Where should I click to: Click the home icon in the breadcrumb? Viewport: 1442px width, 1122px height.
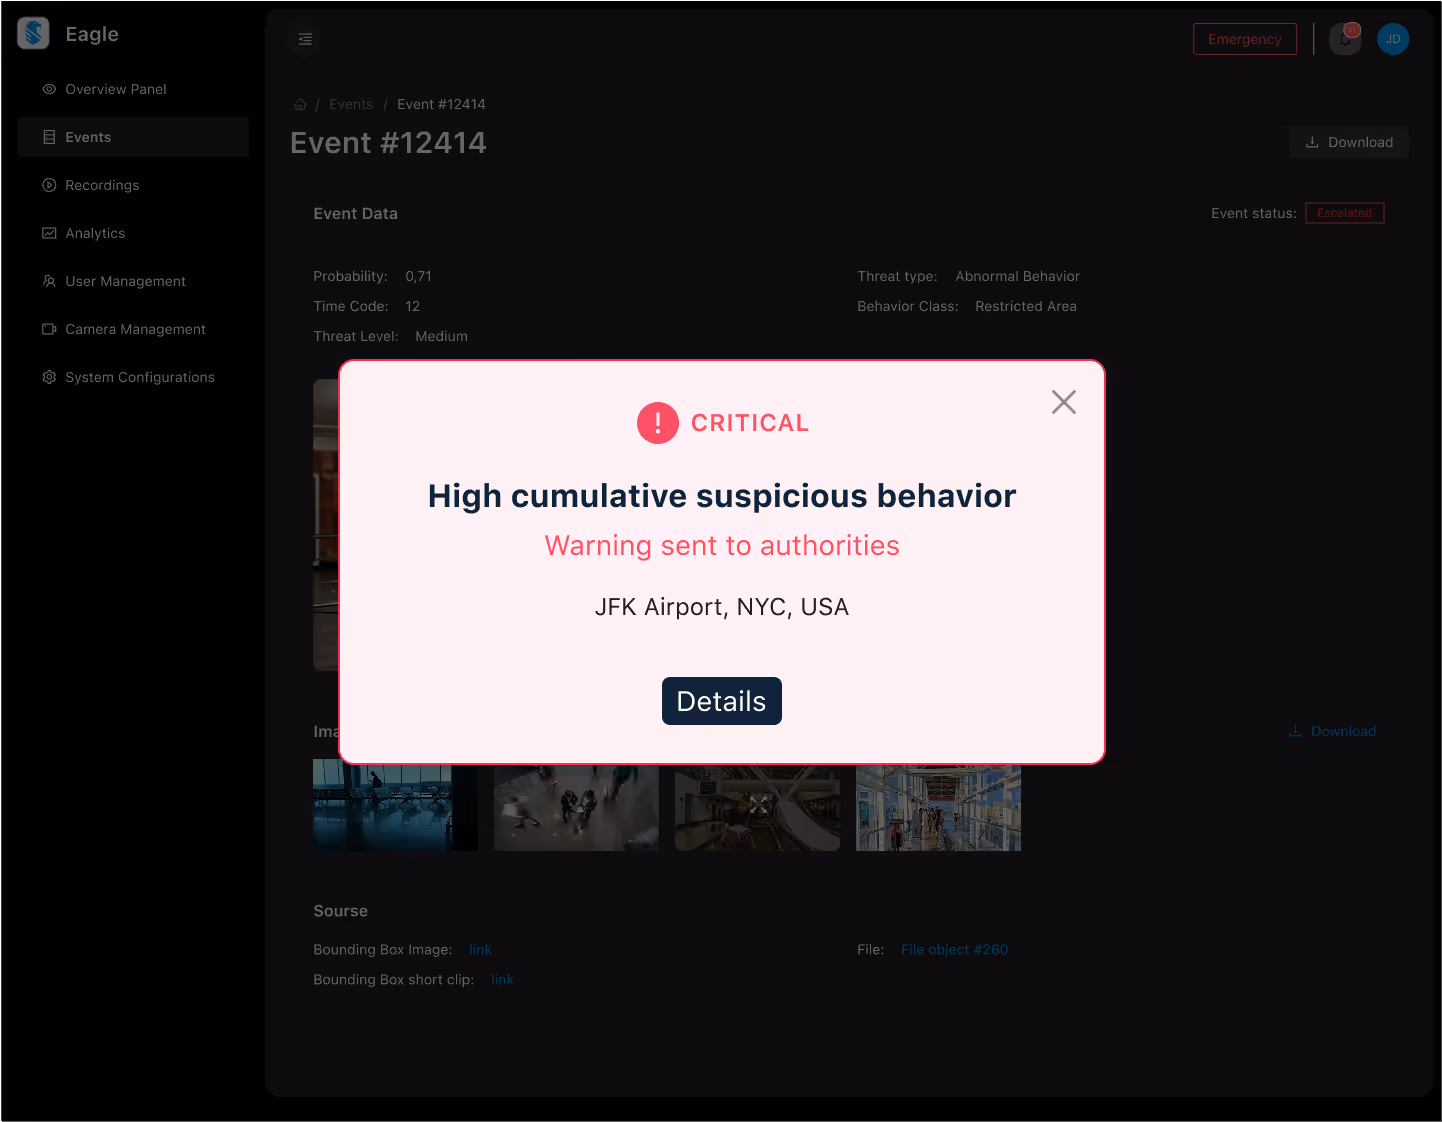click(x=300, y=104)
